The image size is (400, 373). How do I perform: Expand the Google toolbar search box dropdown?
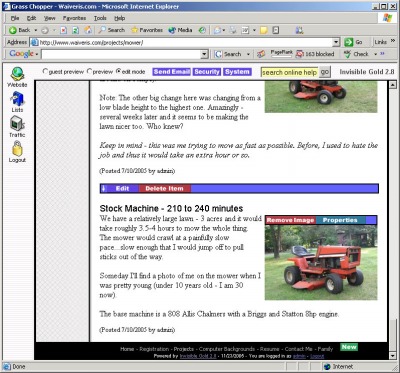pyautogui.click(x=204, y=54)
